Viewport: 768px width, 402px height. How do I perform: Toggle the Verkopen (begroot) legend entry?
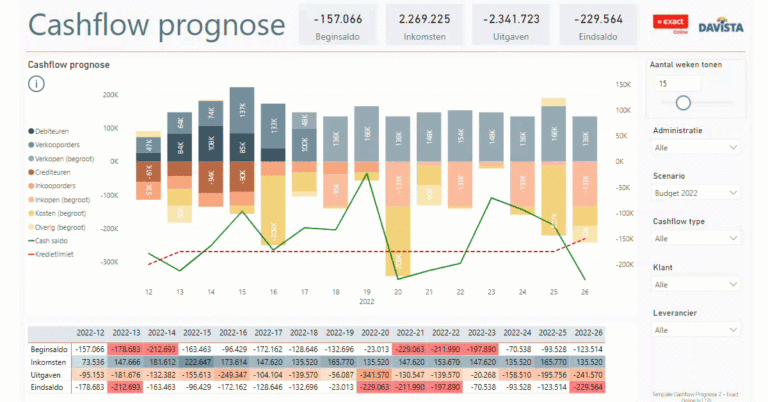(61, 159)
